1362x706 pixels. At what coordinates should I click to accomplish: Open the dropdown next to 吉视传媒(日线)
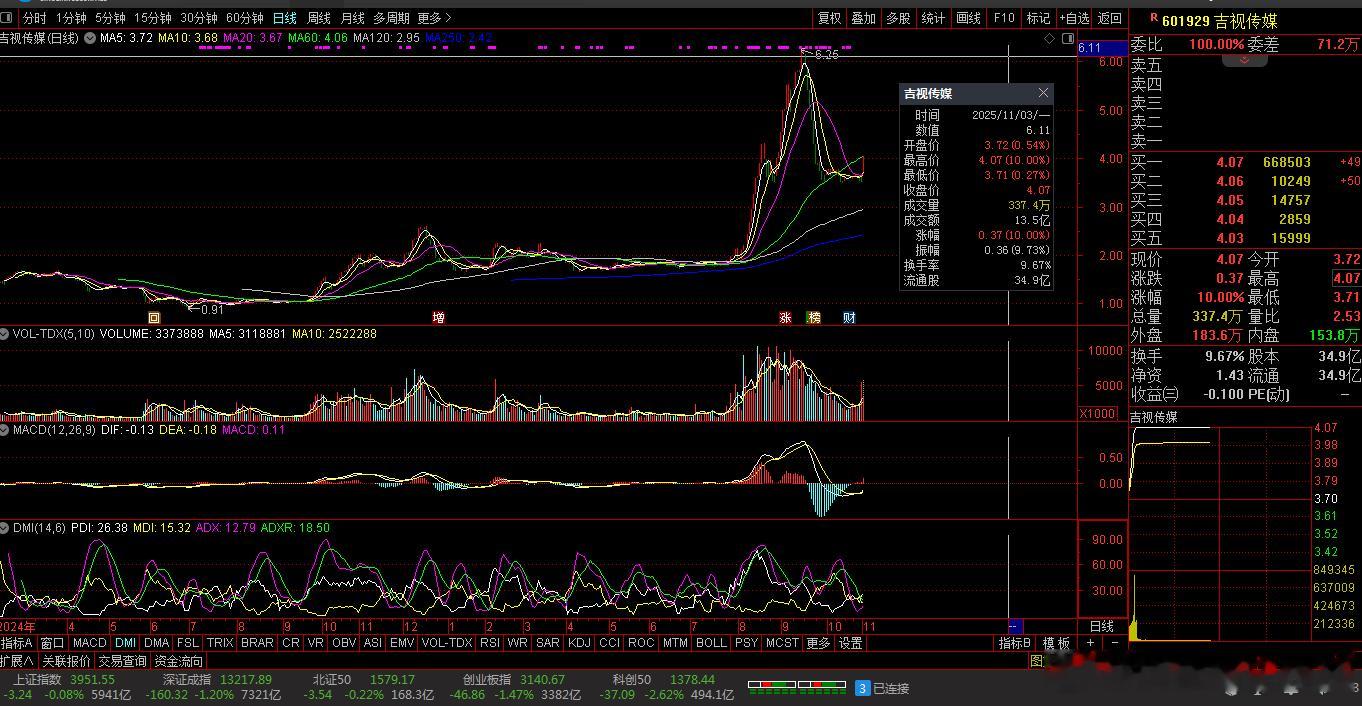(x=90, y=38)
